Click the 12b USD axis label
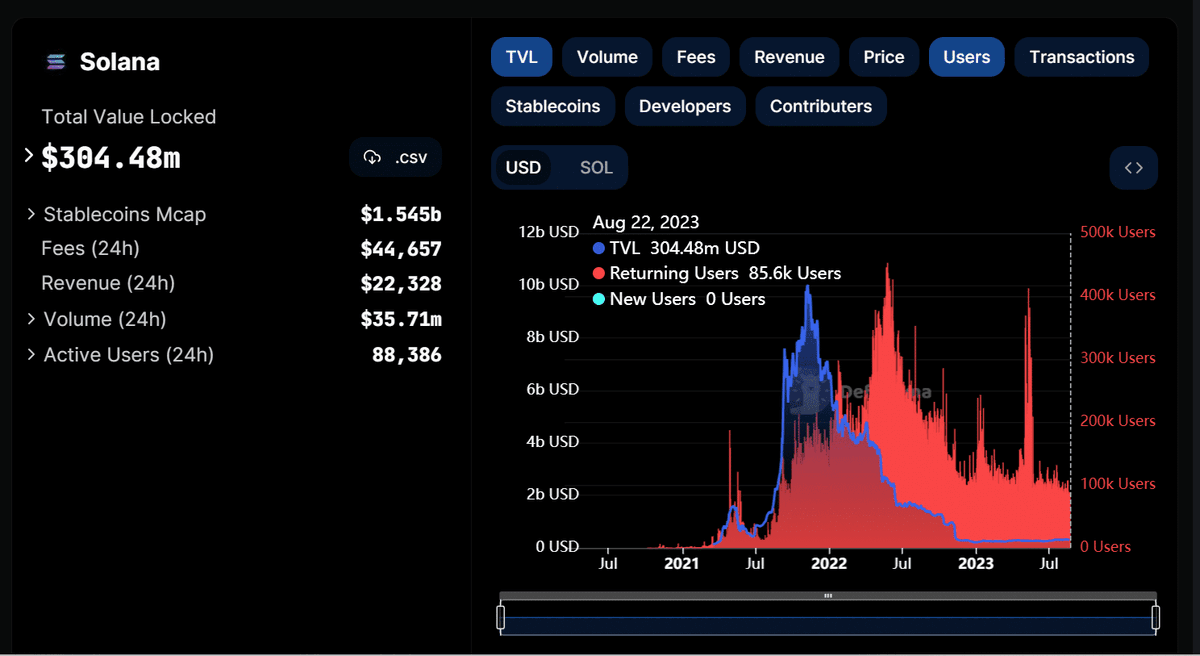Image resolution: width=1200 pixels, height=656 pixels. click(x=549, y=232)
